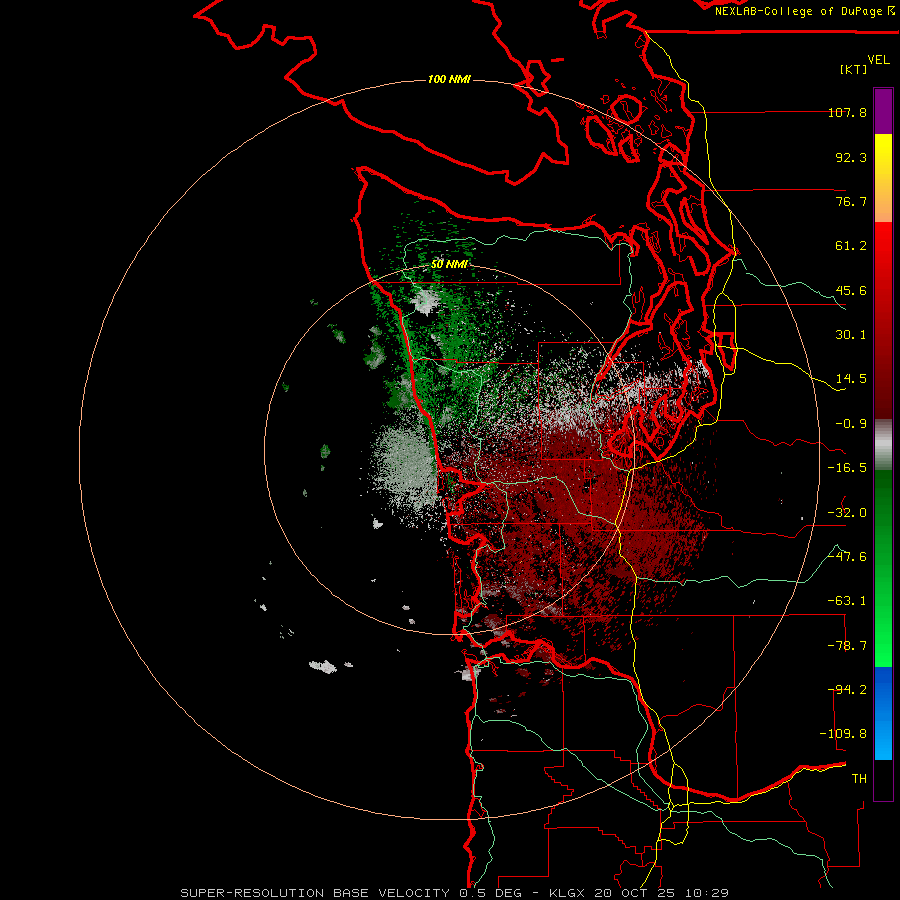Select the -32.0 velocity scale value
900x900 pixels.
coord(847,513)
